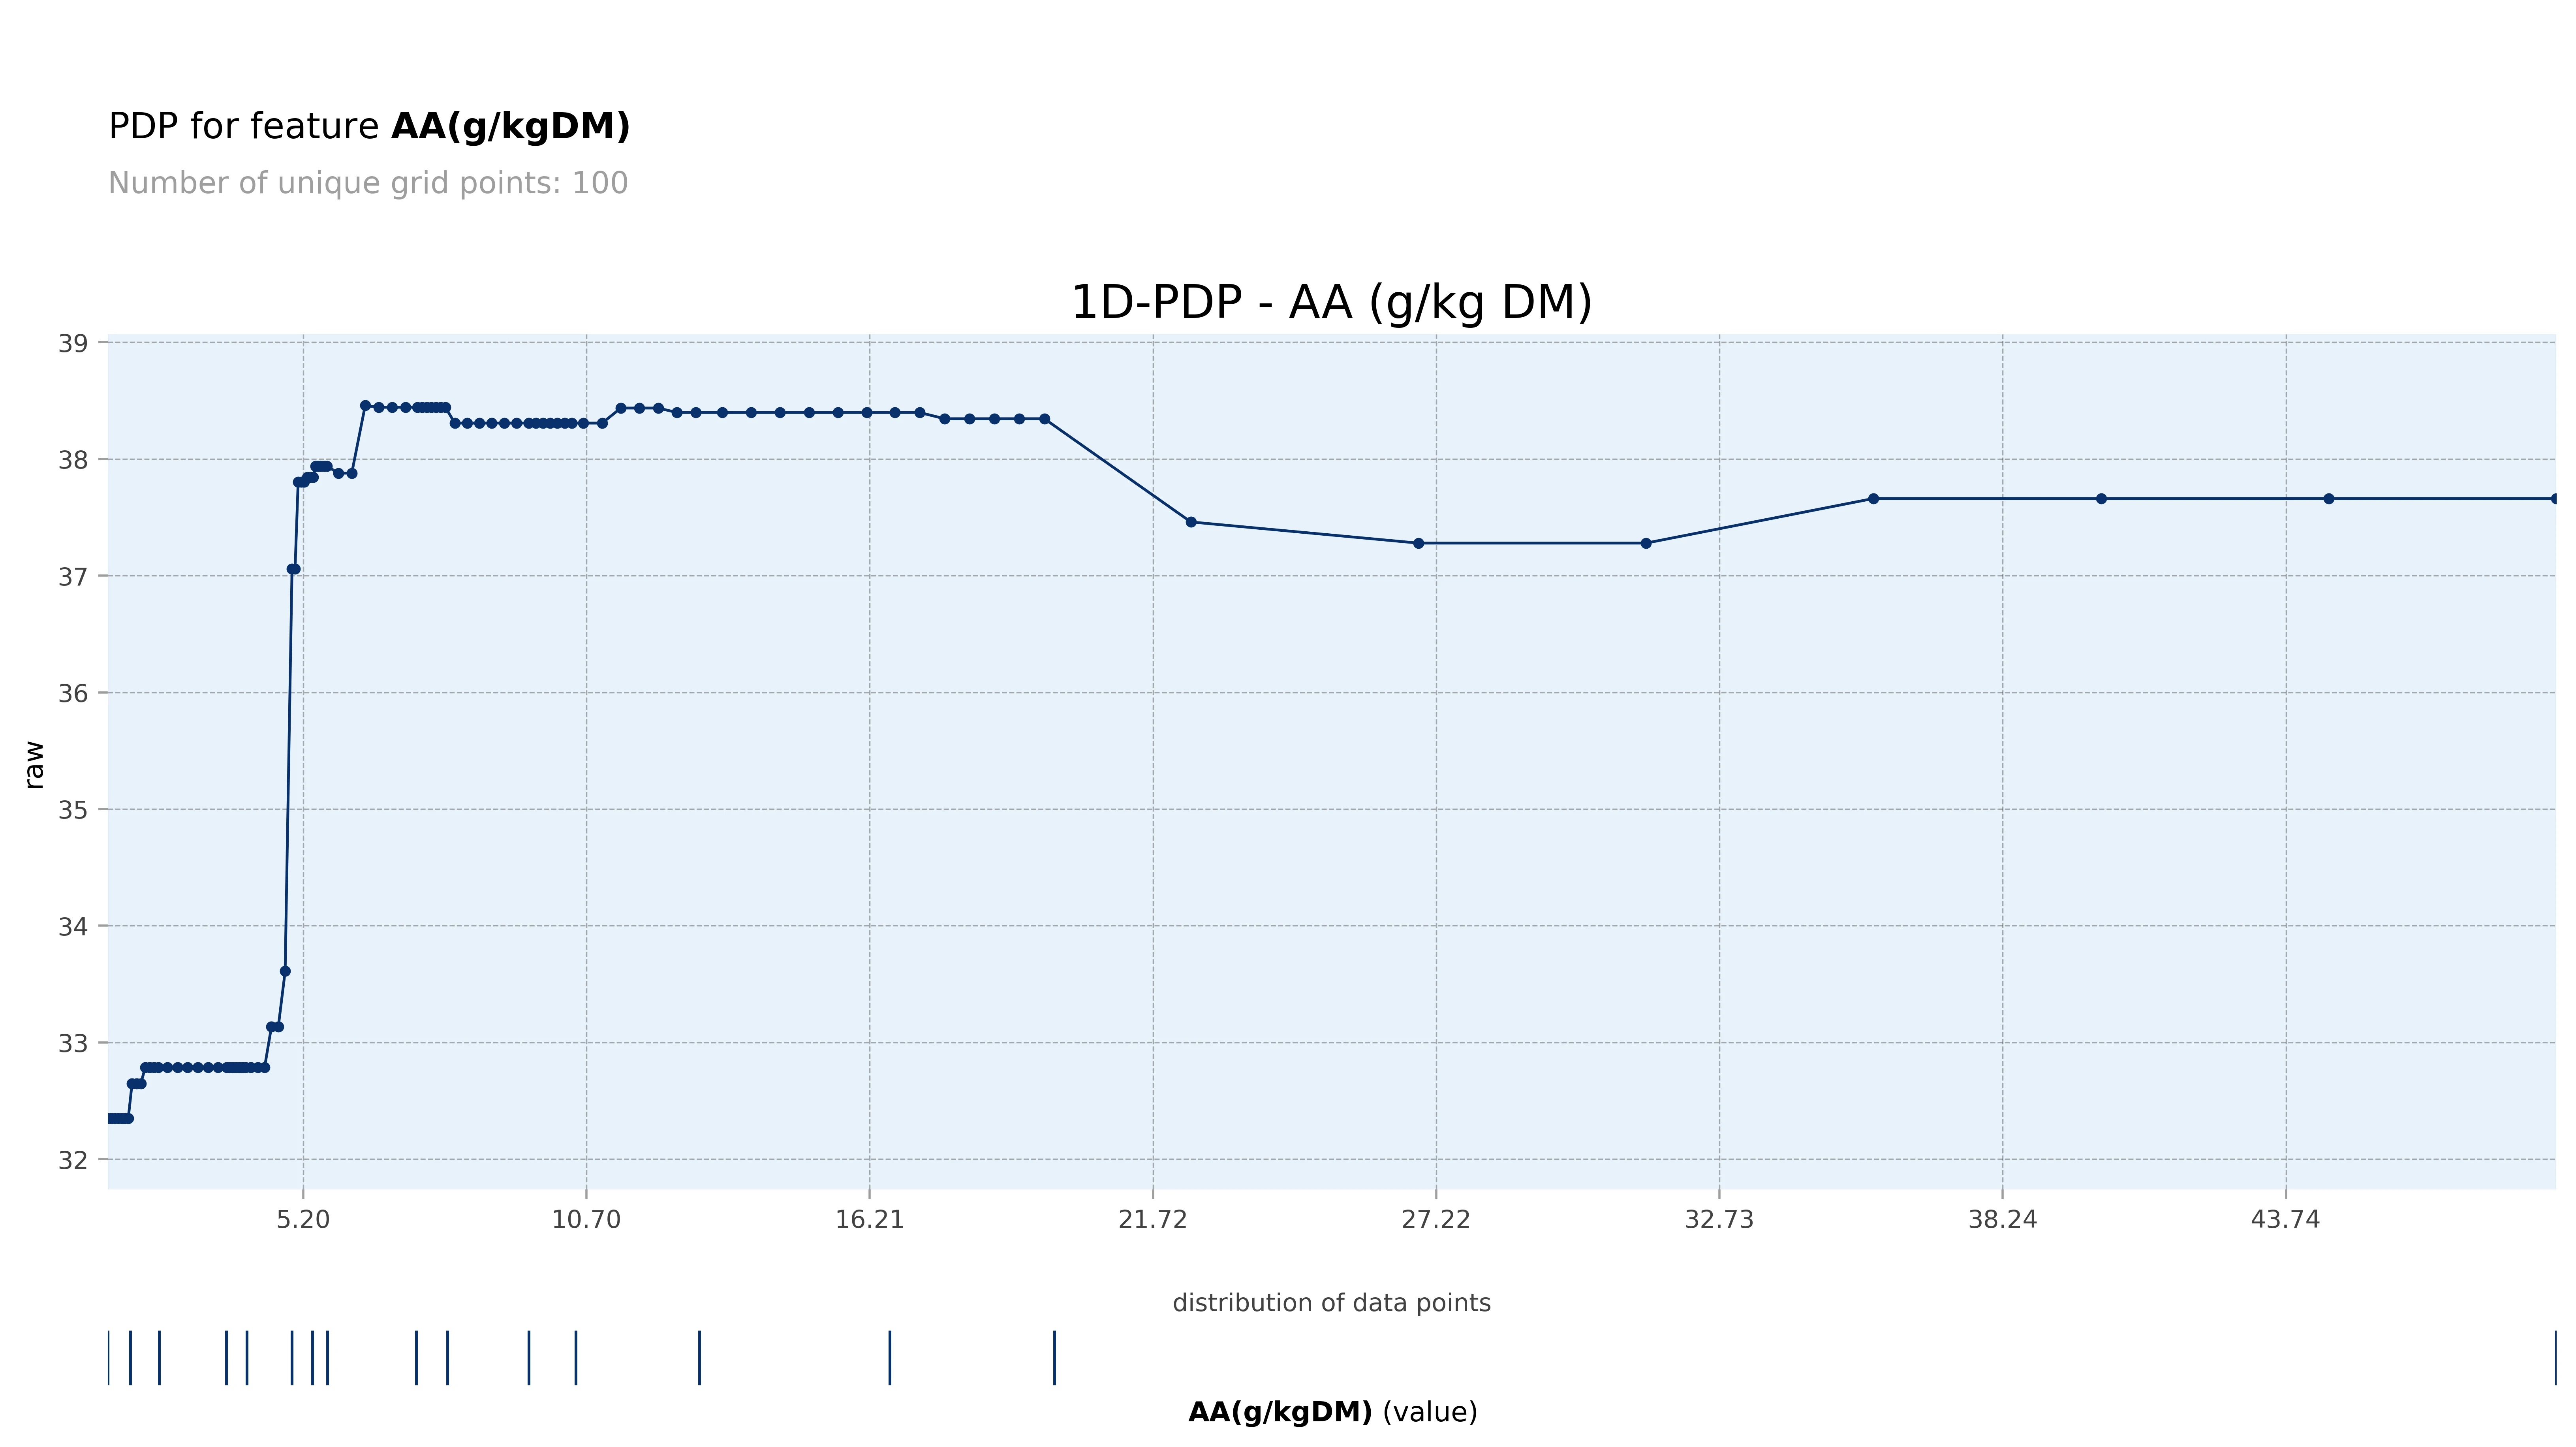Click the 'raw' y-axis label

(34, 765)
